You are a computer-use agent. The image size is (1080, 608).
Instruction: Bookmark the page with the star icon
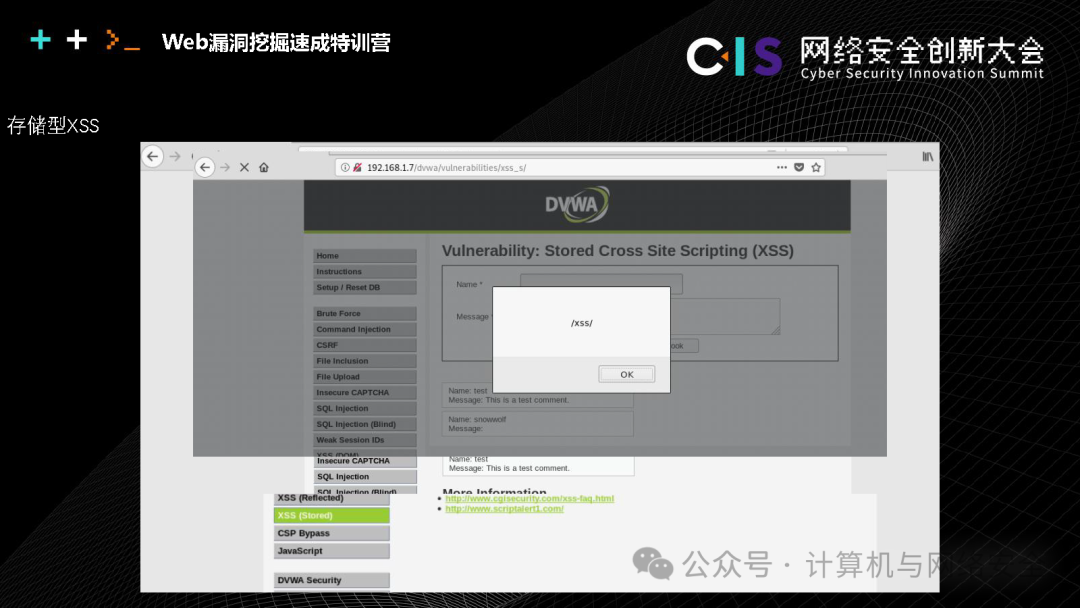point(816,167)
